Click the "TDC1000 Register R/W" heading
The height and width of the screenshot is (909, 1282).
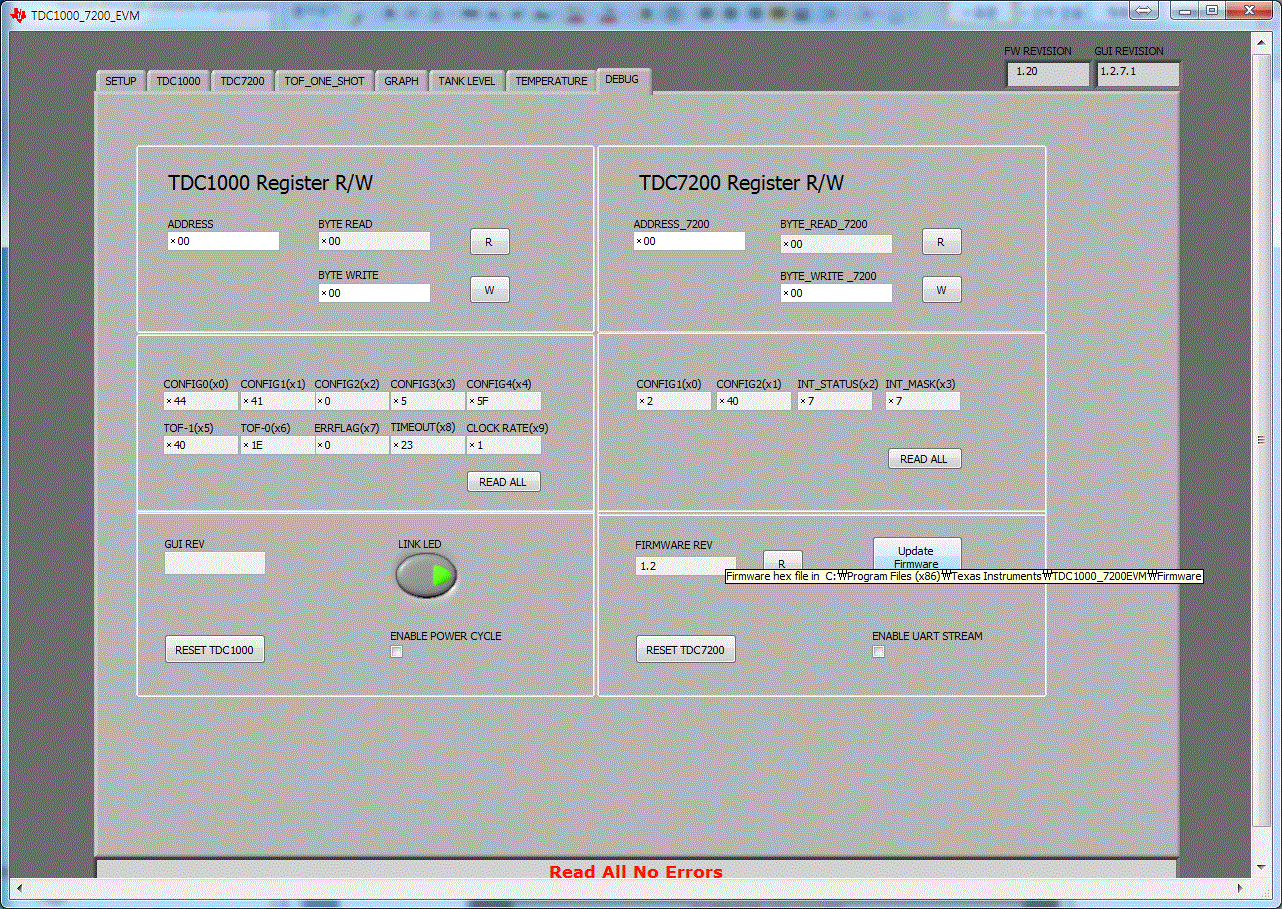(x=270, y=183)
